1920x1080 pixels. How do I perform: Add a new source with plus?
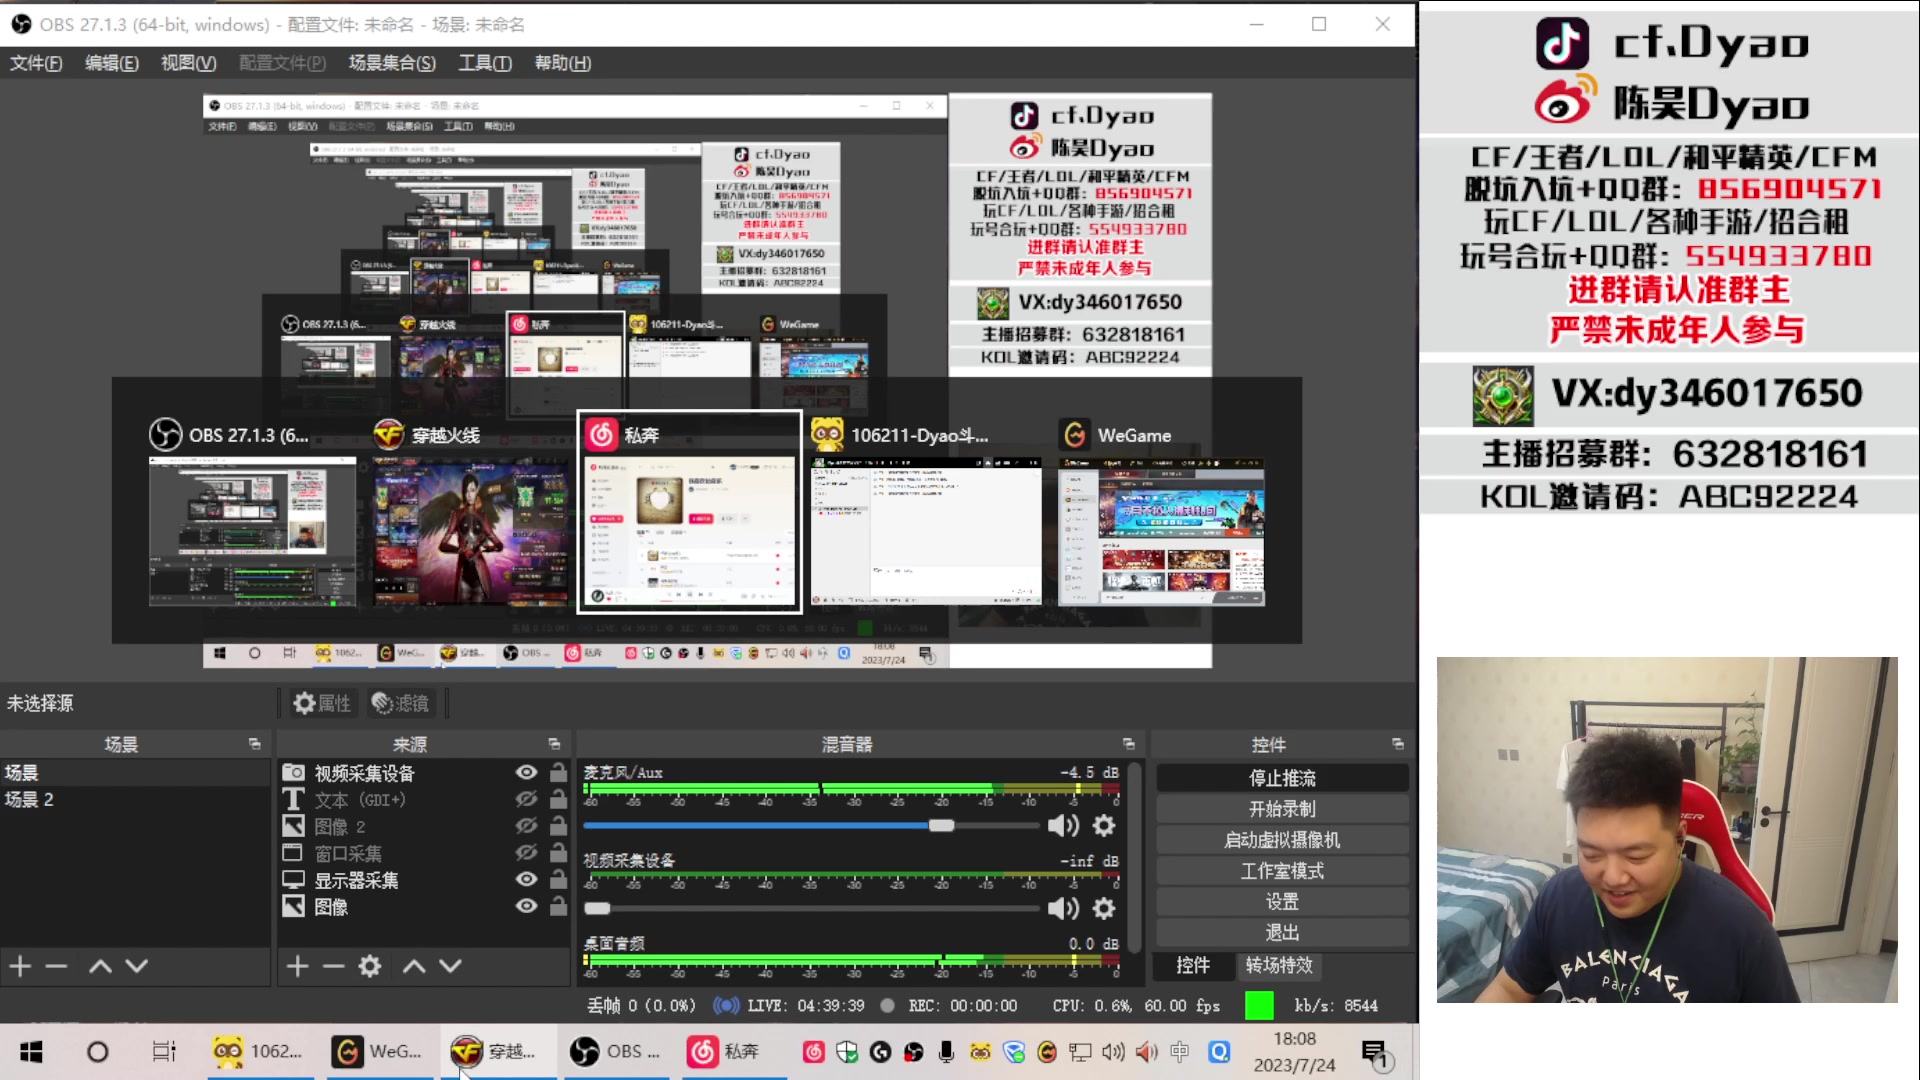click(x=297, y=966)
